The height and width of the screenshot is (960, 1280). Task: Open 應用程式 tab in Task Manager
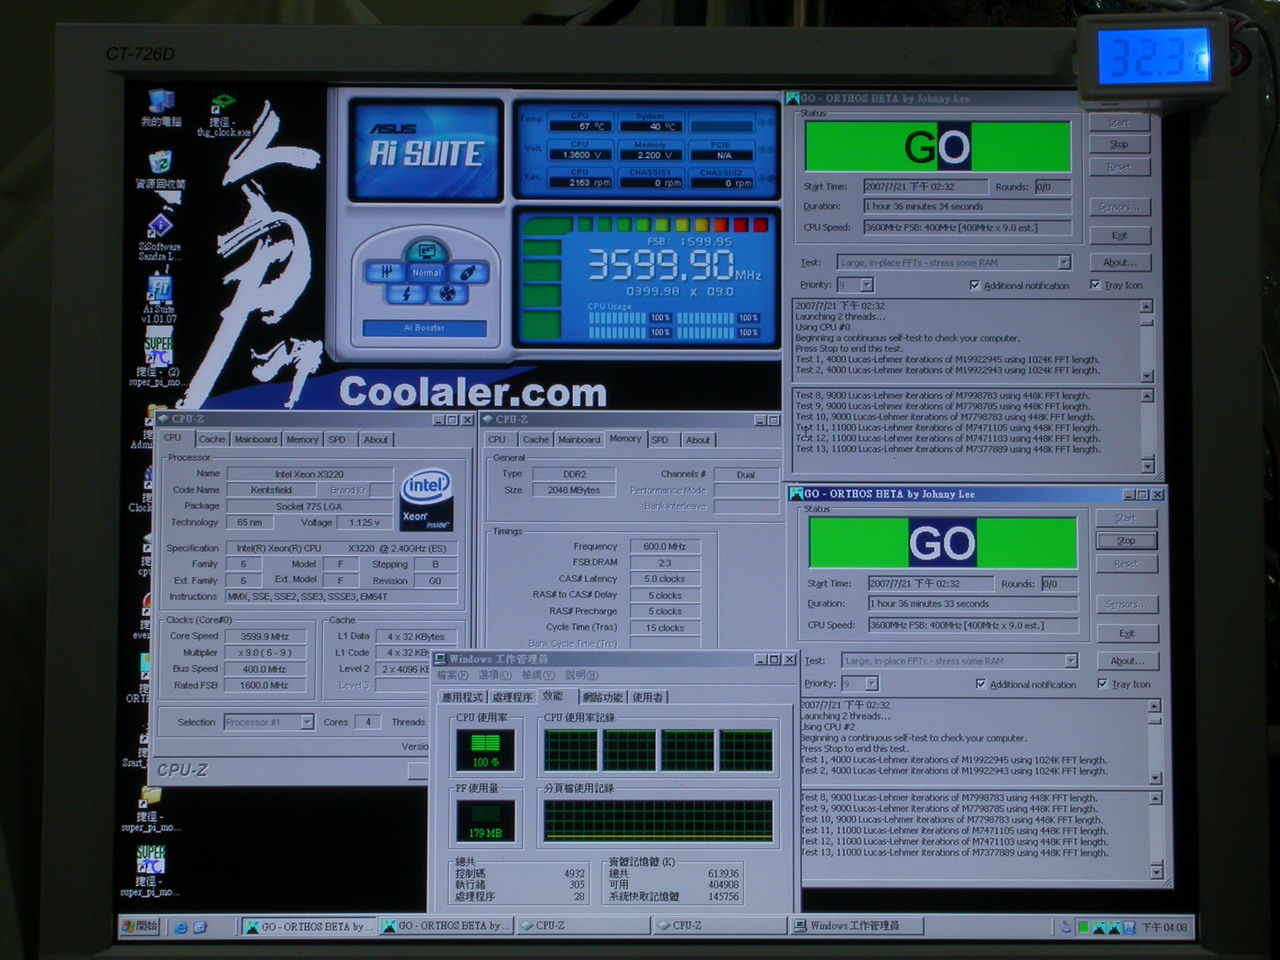coord(462,697)
